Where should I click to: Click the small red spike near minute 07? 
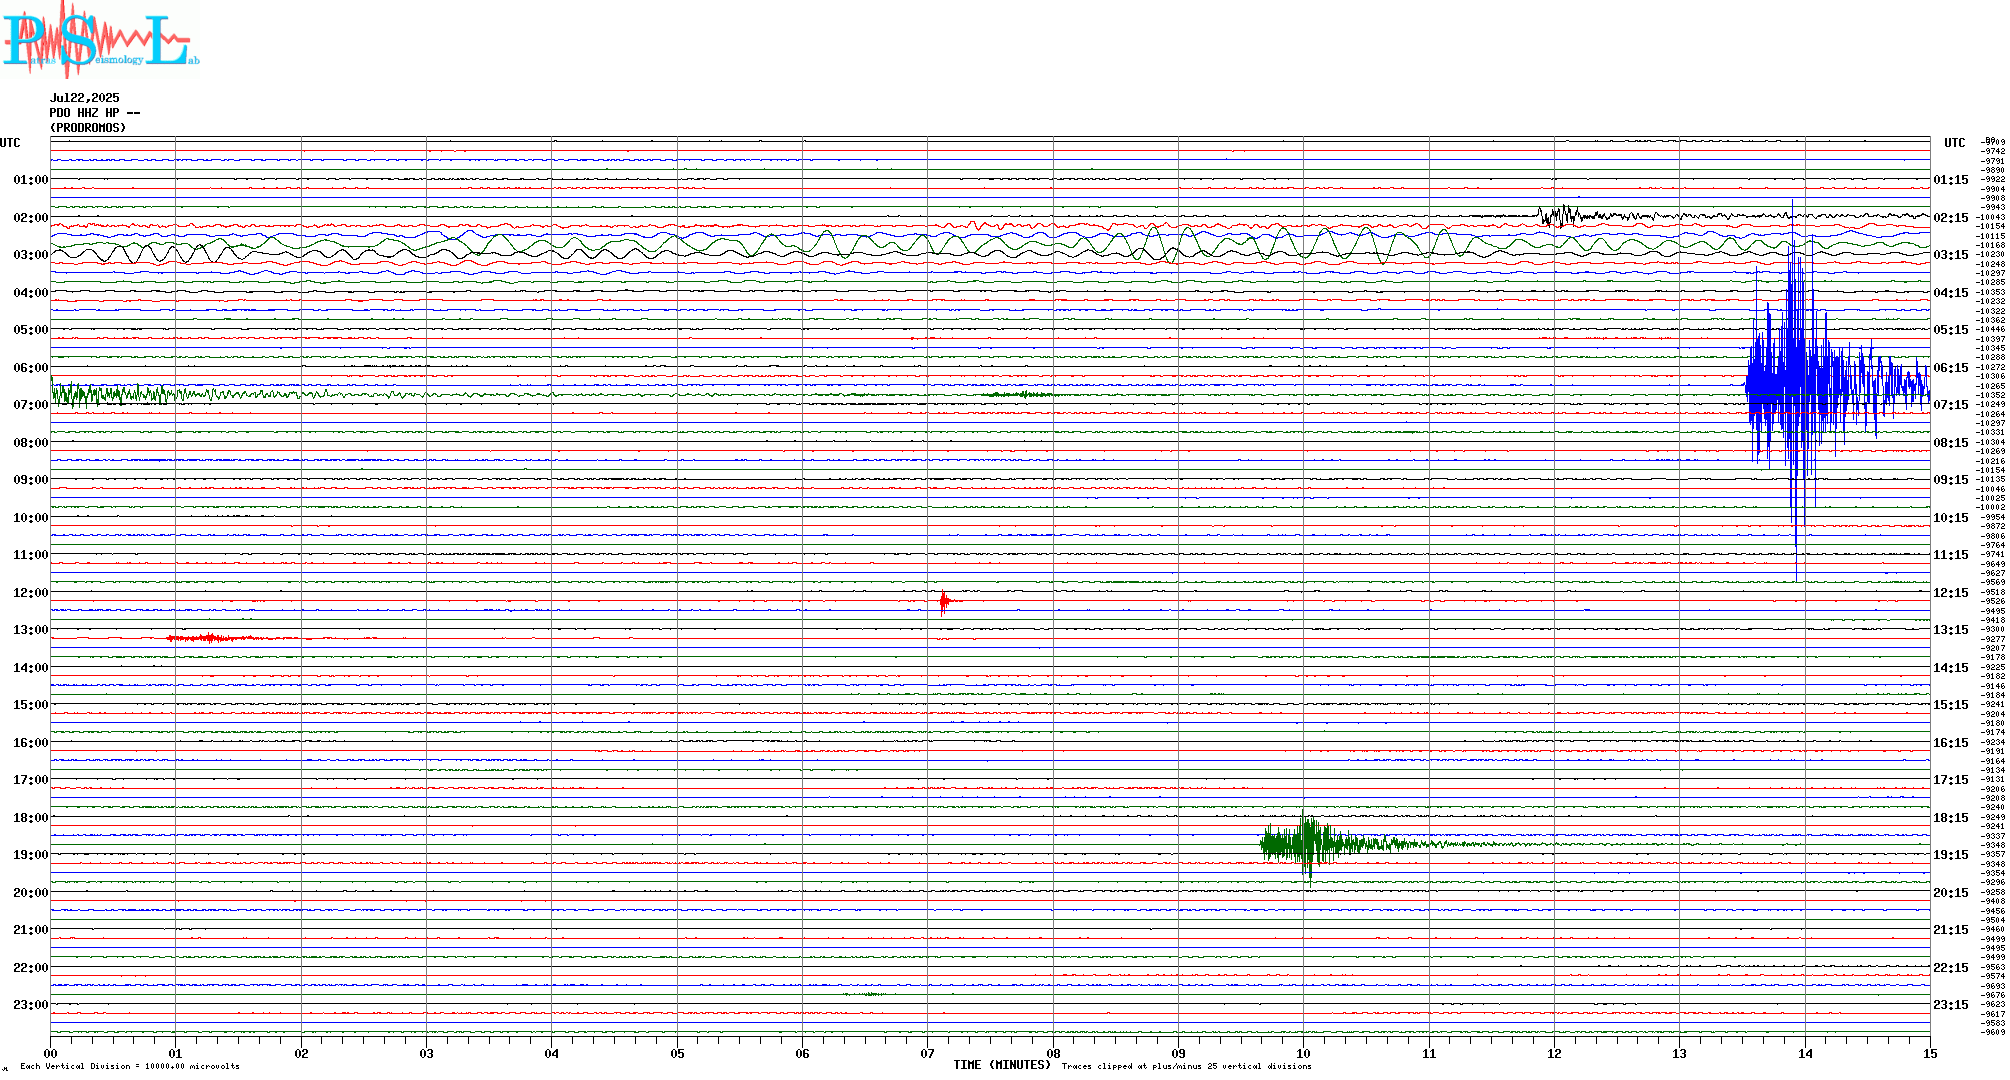(x=944, y=601)
